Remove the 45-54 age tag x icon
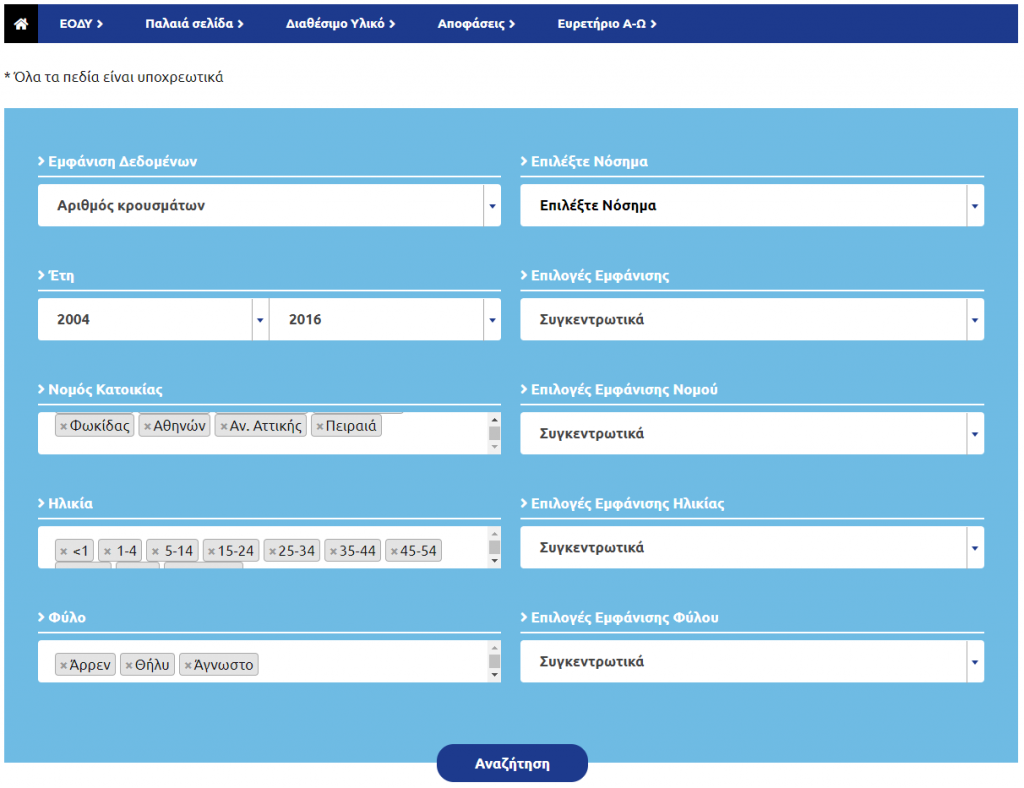 (394, 551)
